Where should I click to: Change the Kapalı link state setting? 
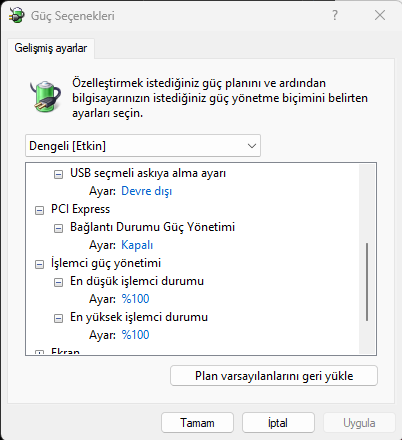pos(137,245)
